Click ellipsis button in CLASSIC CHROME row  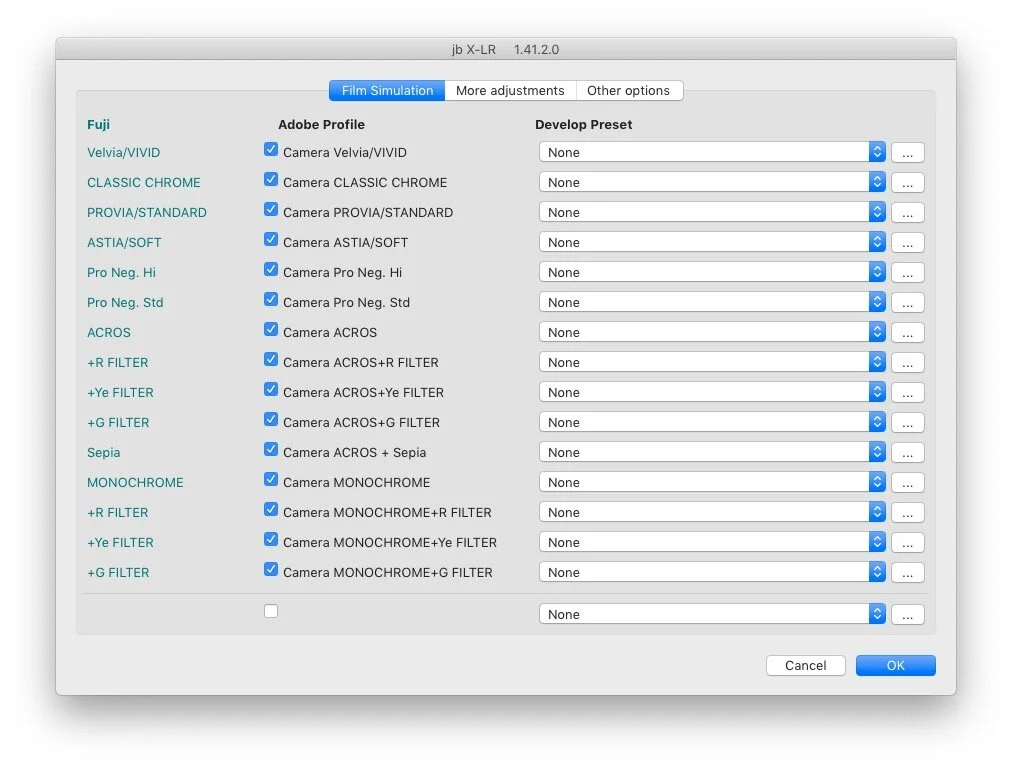907,183
